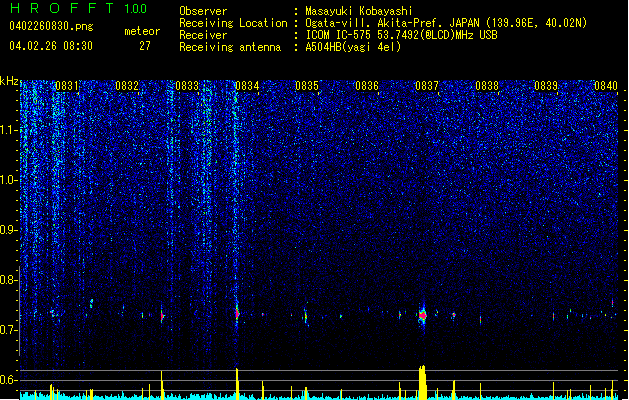Select the filename 0402260830.png
Image resolution: width=629 pixels, height=400 pixels.
pyautogui.click(x=51, y=26)
